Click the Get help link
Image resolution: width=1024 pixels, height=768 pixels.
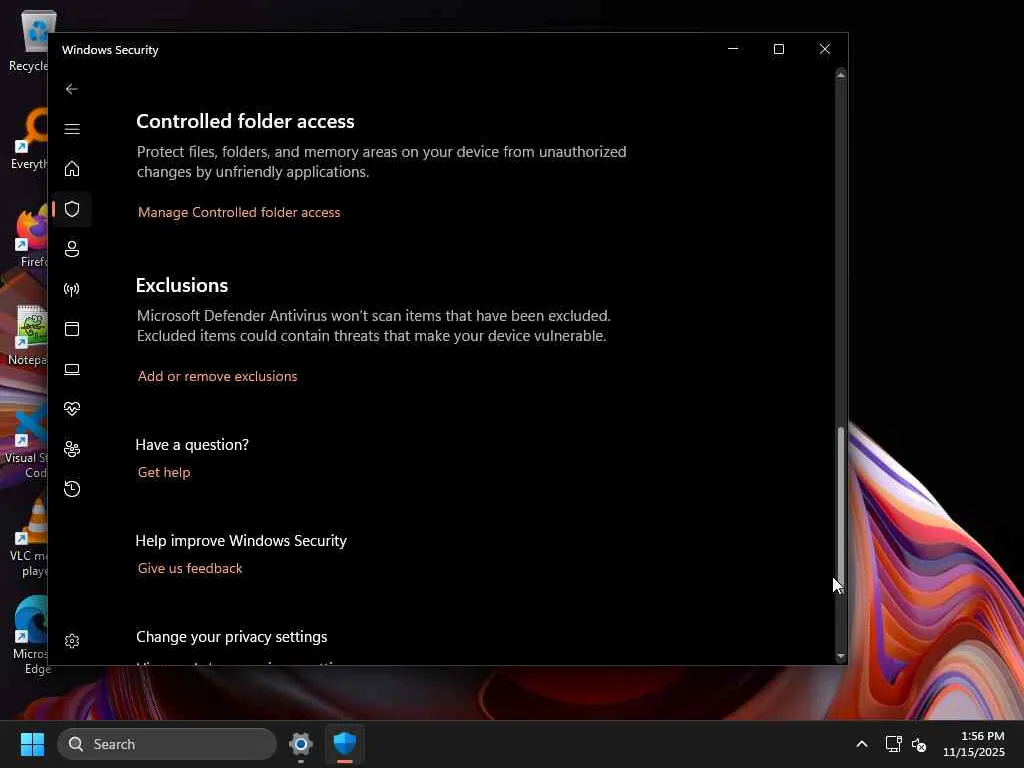(164, 472)
